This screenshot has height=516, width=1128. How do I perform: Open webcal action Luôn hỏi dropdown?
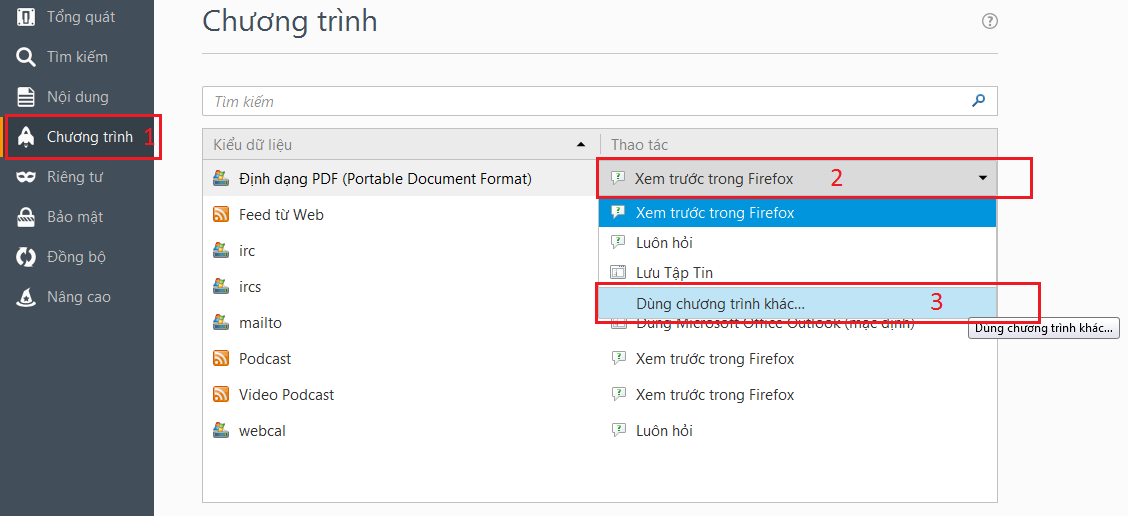tap(664, 430)
